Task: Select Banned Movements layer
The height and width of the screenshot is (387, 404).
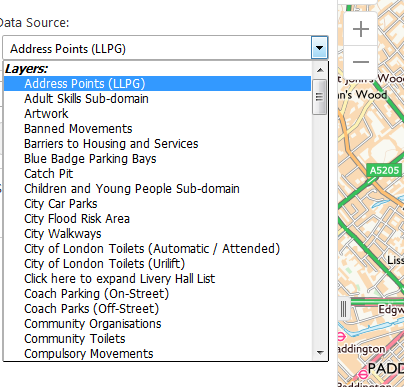Action: [x=157, y=129]
